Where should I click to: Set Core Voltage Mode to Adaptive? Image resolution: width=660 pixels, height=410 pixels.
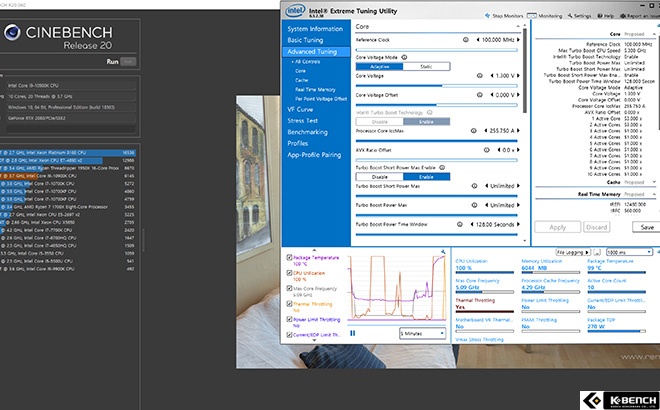(x=380, y=67)
